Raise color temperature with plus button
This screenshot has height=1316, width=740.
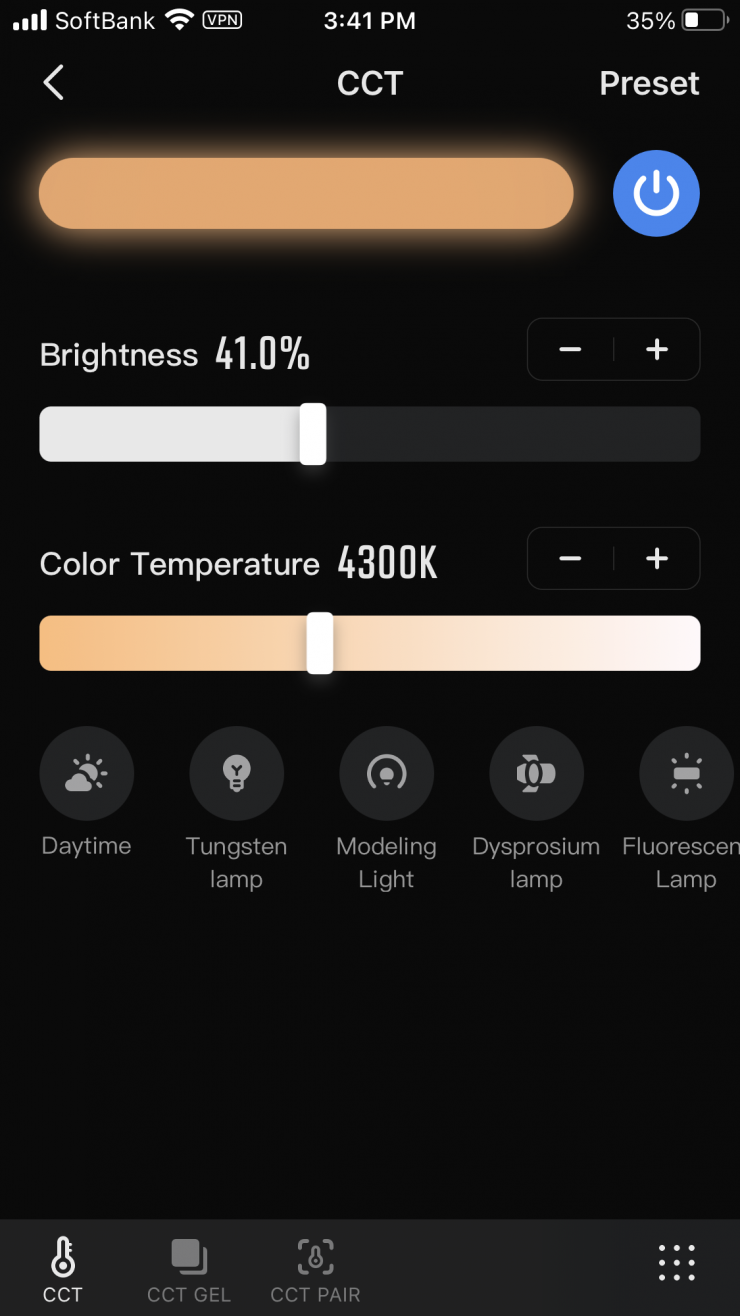[x=657, y=558]
